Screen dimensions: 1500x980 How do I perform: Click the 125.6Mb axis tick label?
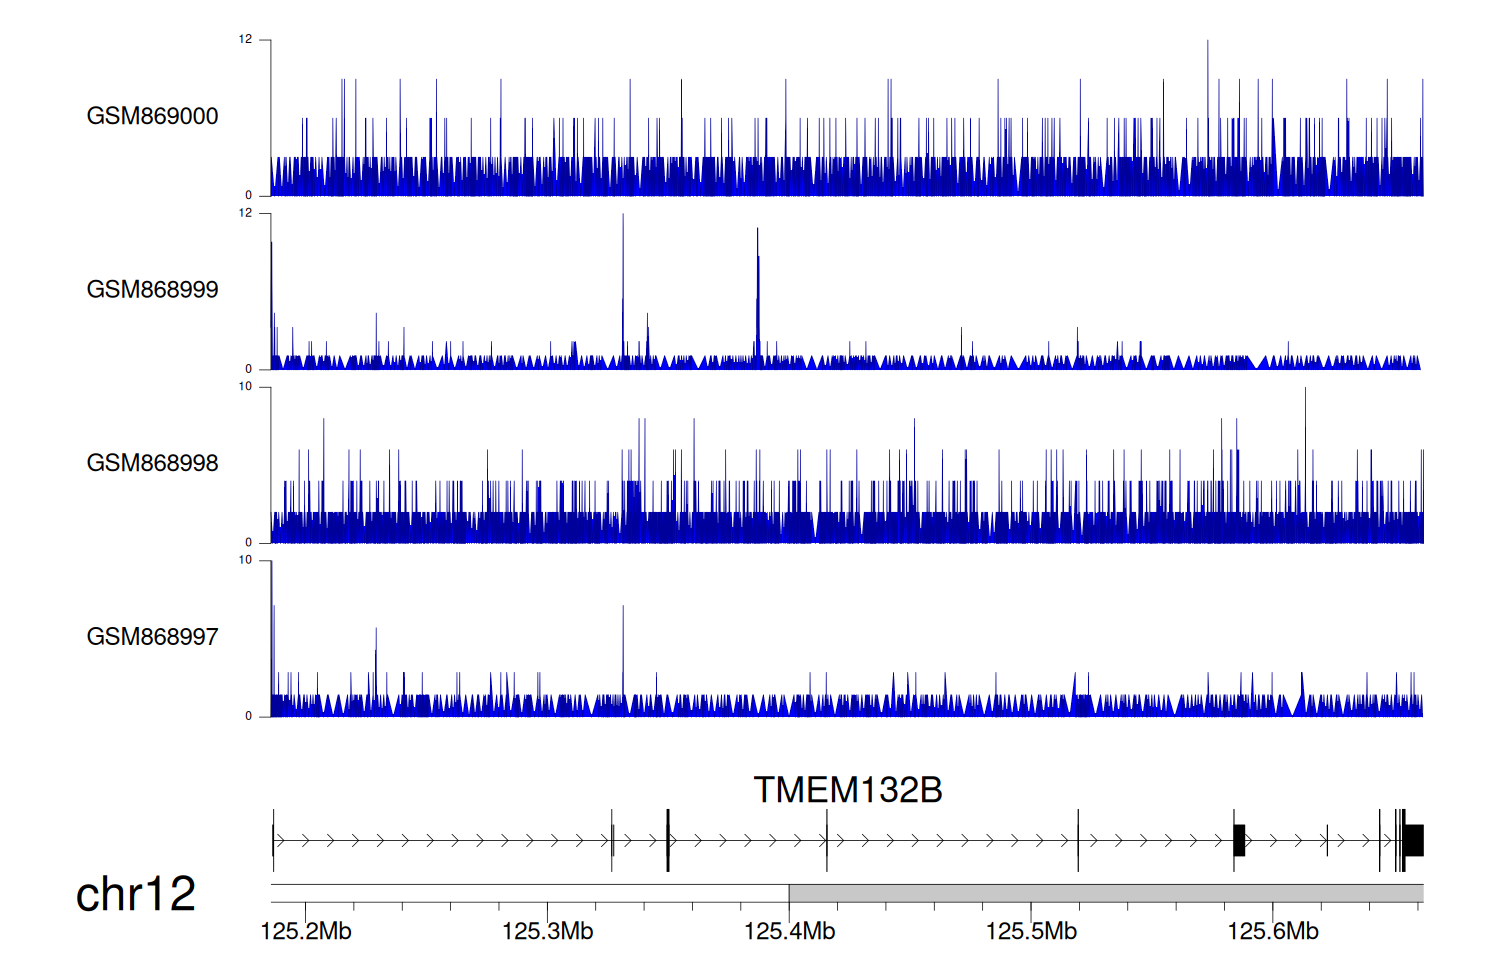(x=1273, y=932)
